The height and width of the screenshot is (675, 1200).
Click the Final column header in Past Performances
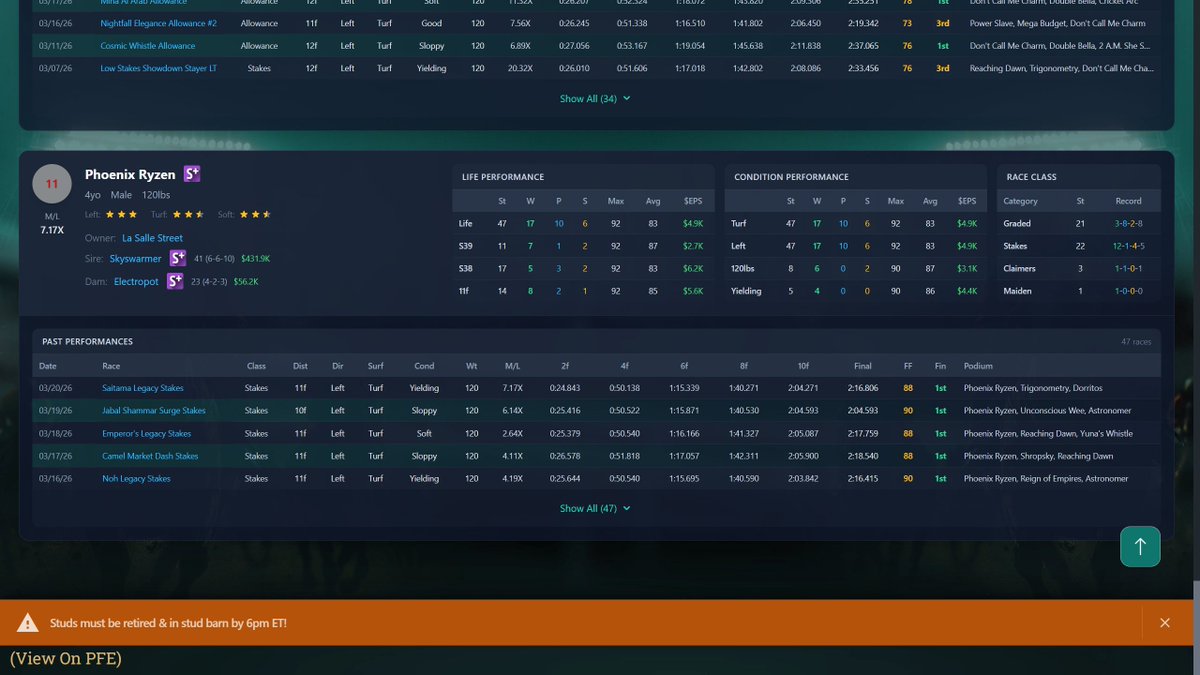863,366
